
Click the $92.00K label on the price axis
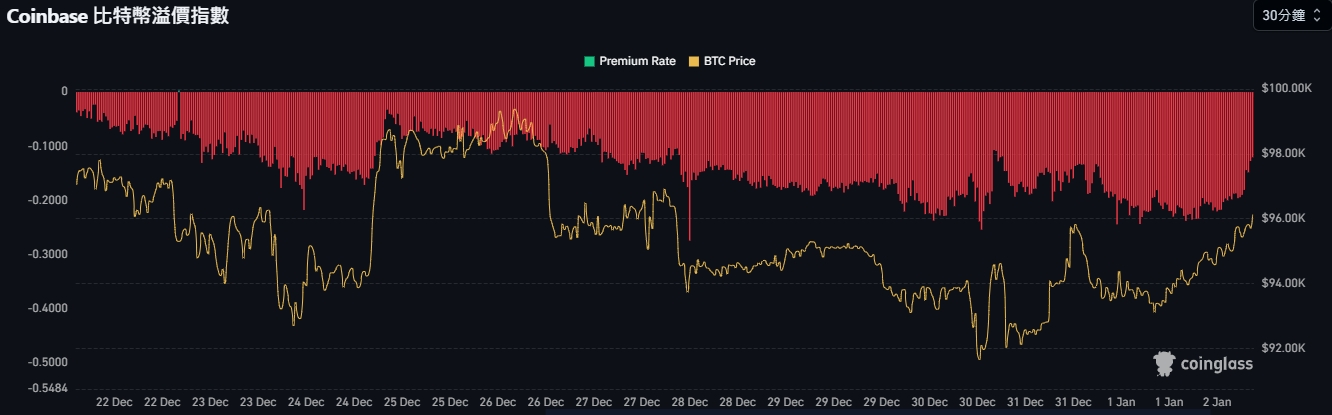tap(1284, 349)
